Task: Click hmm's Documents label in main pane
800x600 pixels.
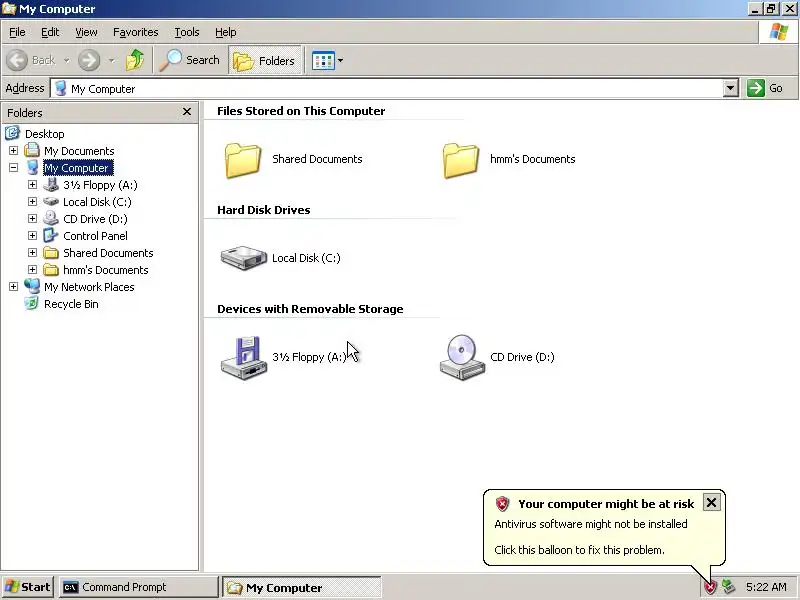Action: [532, 159]
